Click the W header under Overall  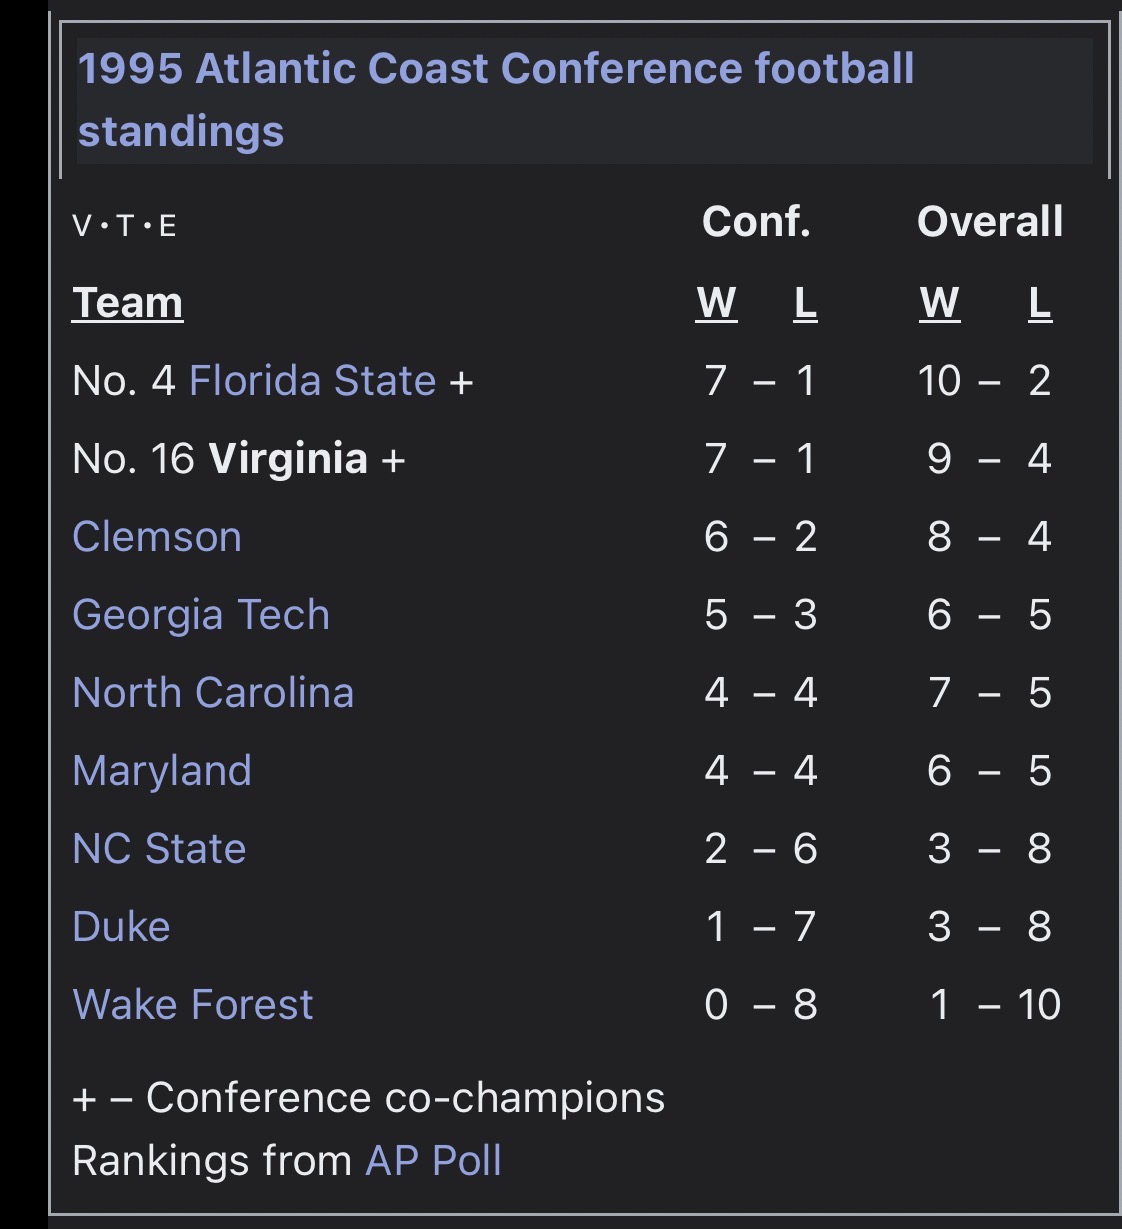point(939,303)
